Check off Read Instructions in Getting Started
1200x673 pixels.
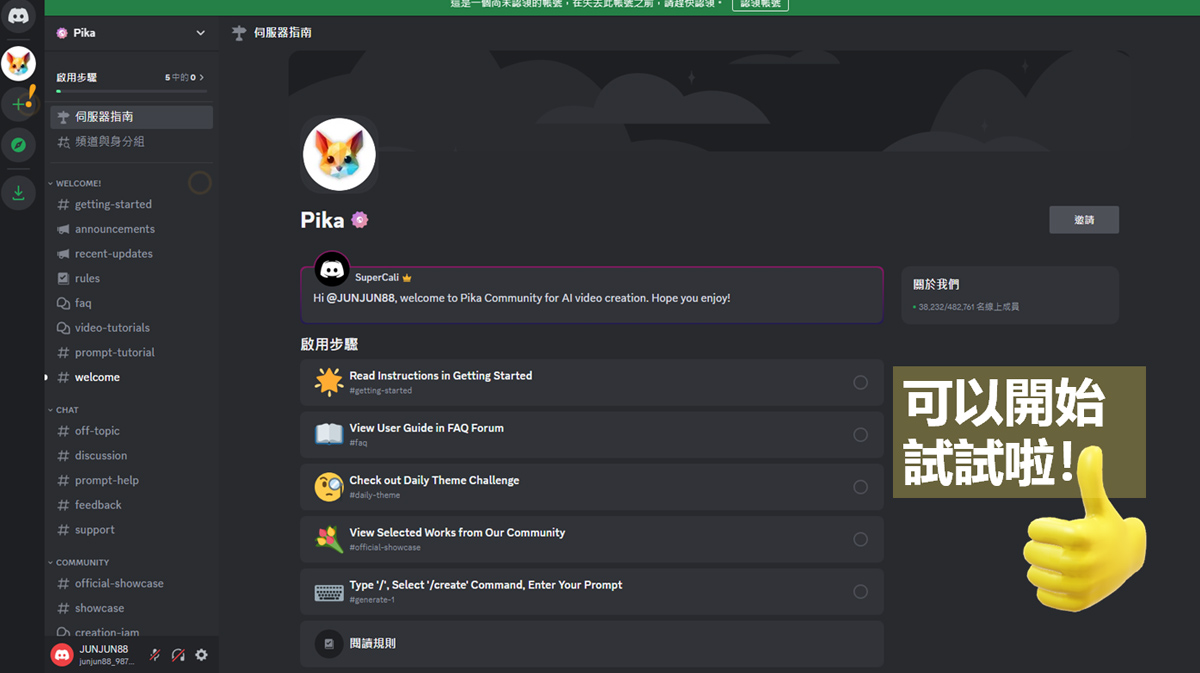tap(860, 382)
